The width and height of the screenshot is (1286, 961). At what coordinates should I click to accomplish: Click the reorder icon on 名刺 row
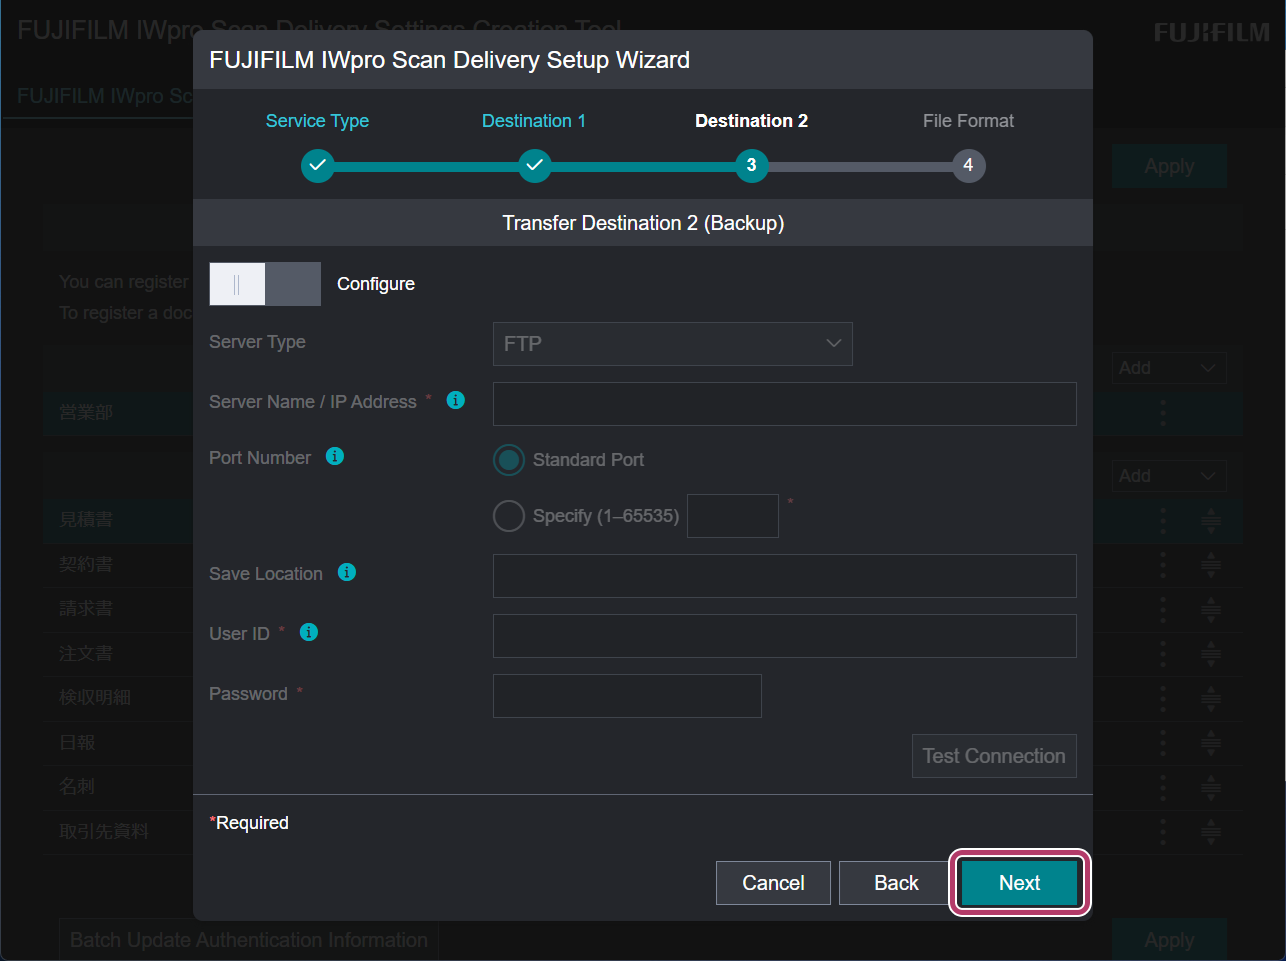tap(1211, 787)
